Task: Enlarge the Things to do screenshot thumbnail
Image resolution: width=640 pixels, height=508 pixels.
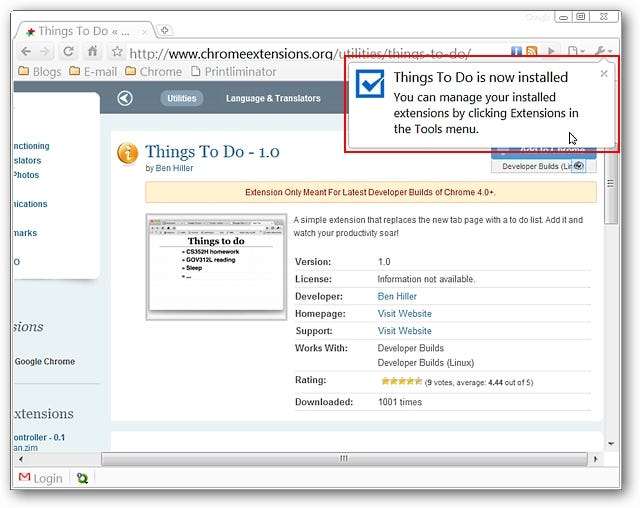Action: 216,267
